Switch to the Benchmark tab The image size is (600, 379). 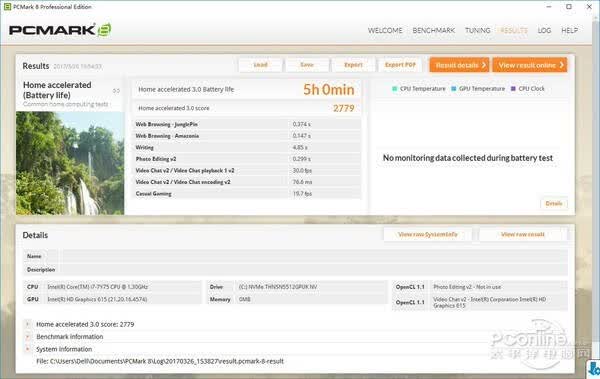coord(434,30)
